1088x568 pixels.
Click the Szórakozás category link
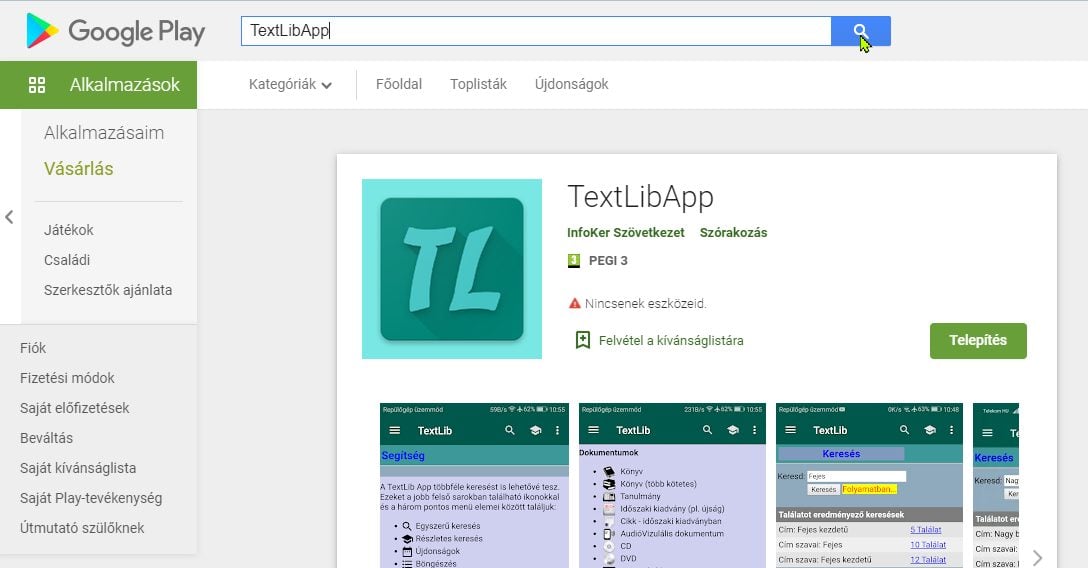pos(733,233)
